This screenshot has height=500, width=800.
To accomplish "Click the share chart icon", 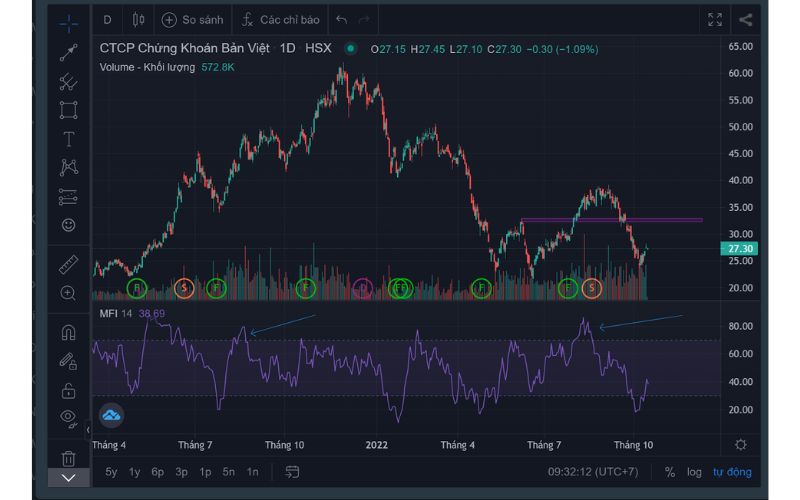I will pyautogui.click(x=745, y=19).
